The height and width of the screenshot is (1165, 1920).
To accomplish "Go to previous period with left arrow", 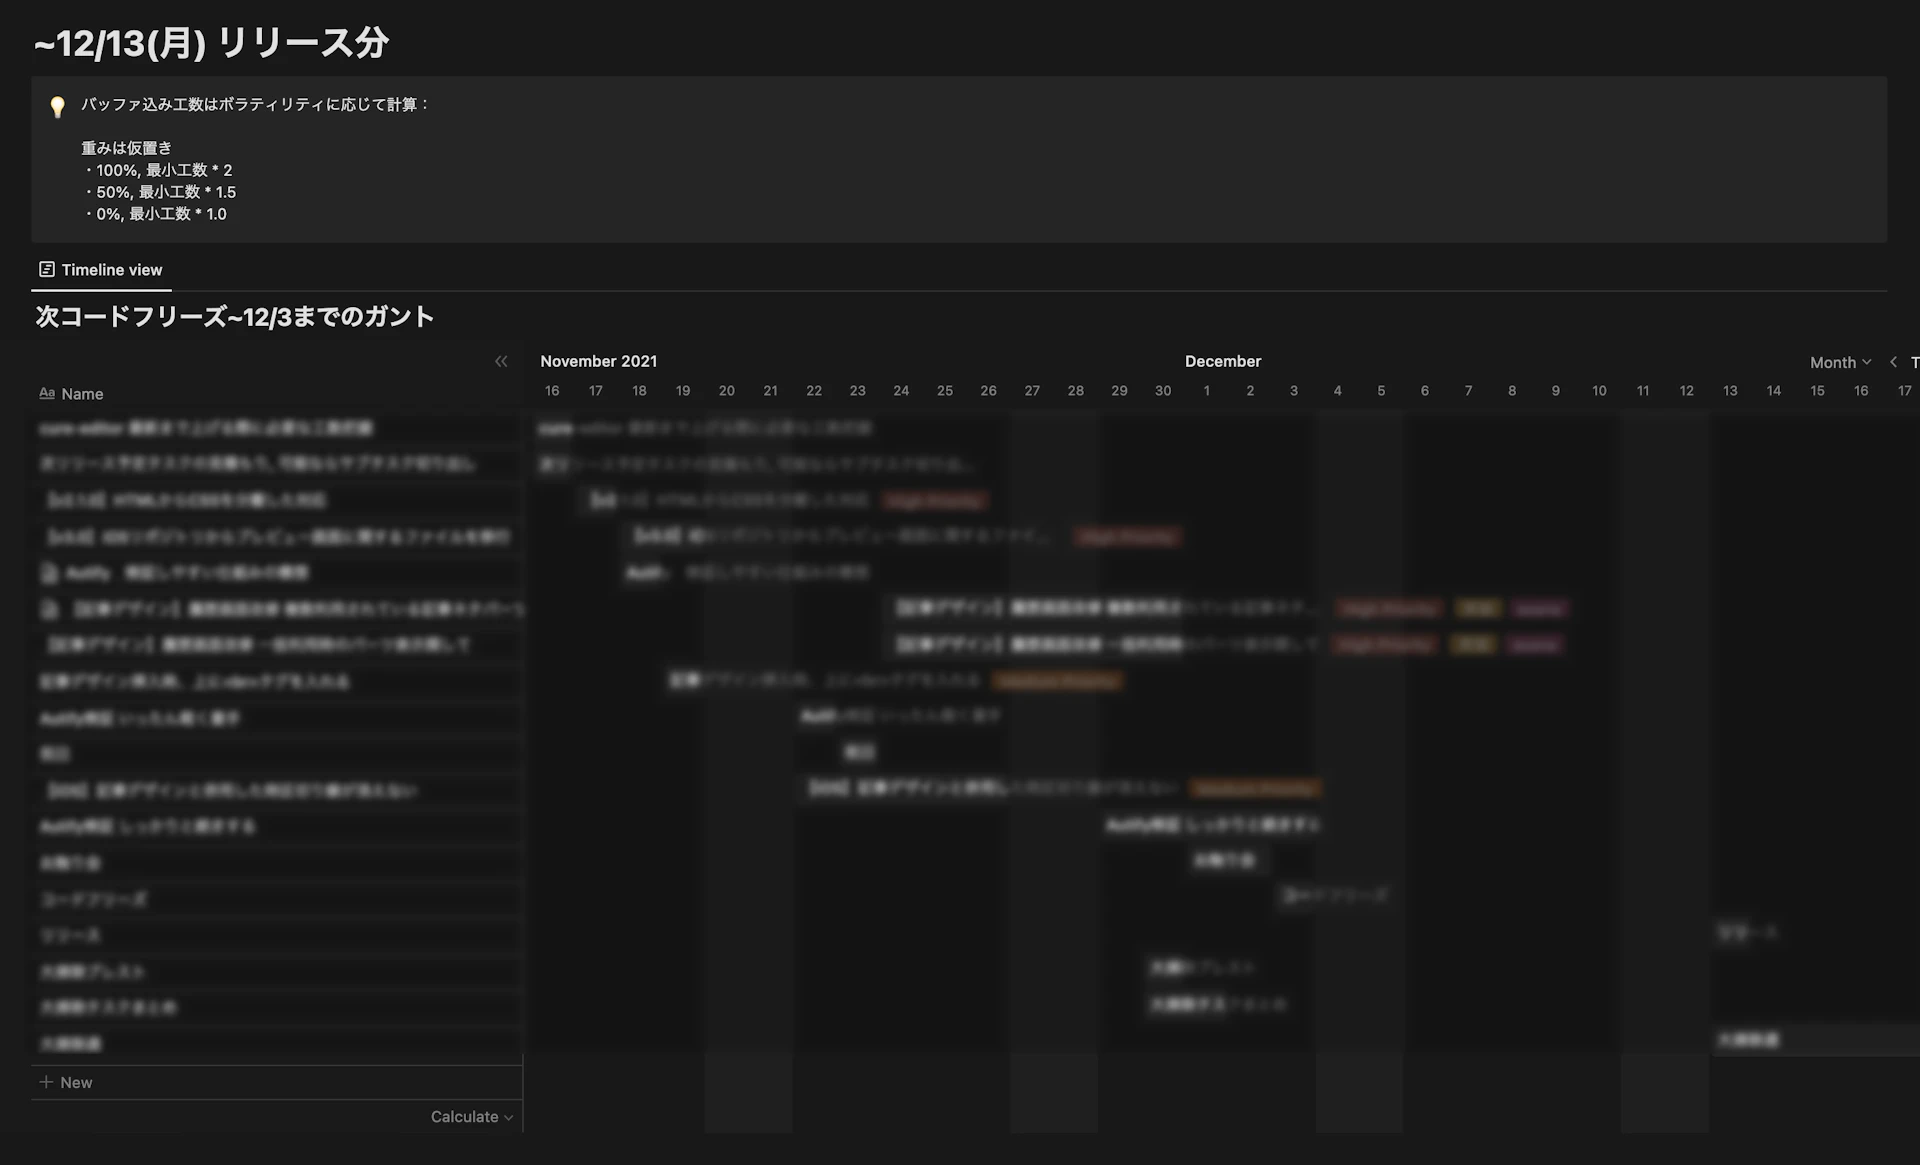I will click(1893, 362).
